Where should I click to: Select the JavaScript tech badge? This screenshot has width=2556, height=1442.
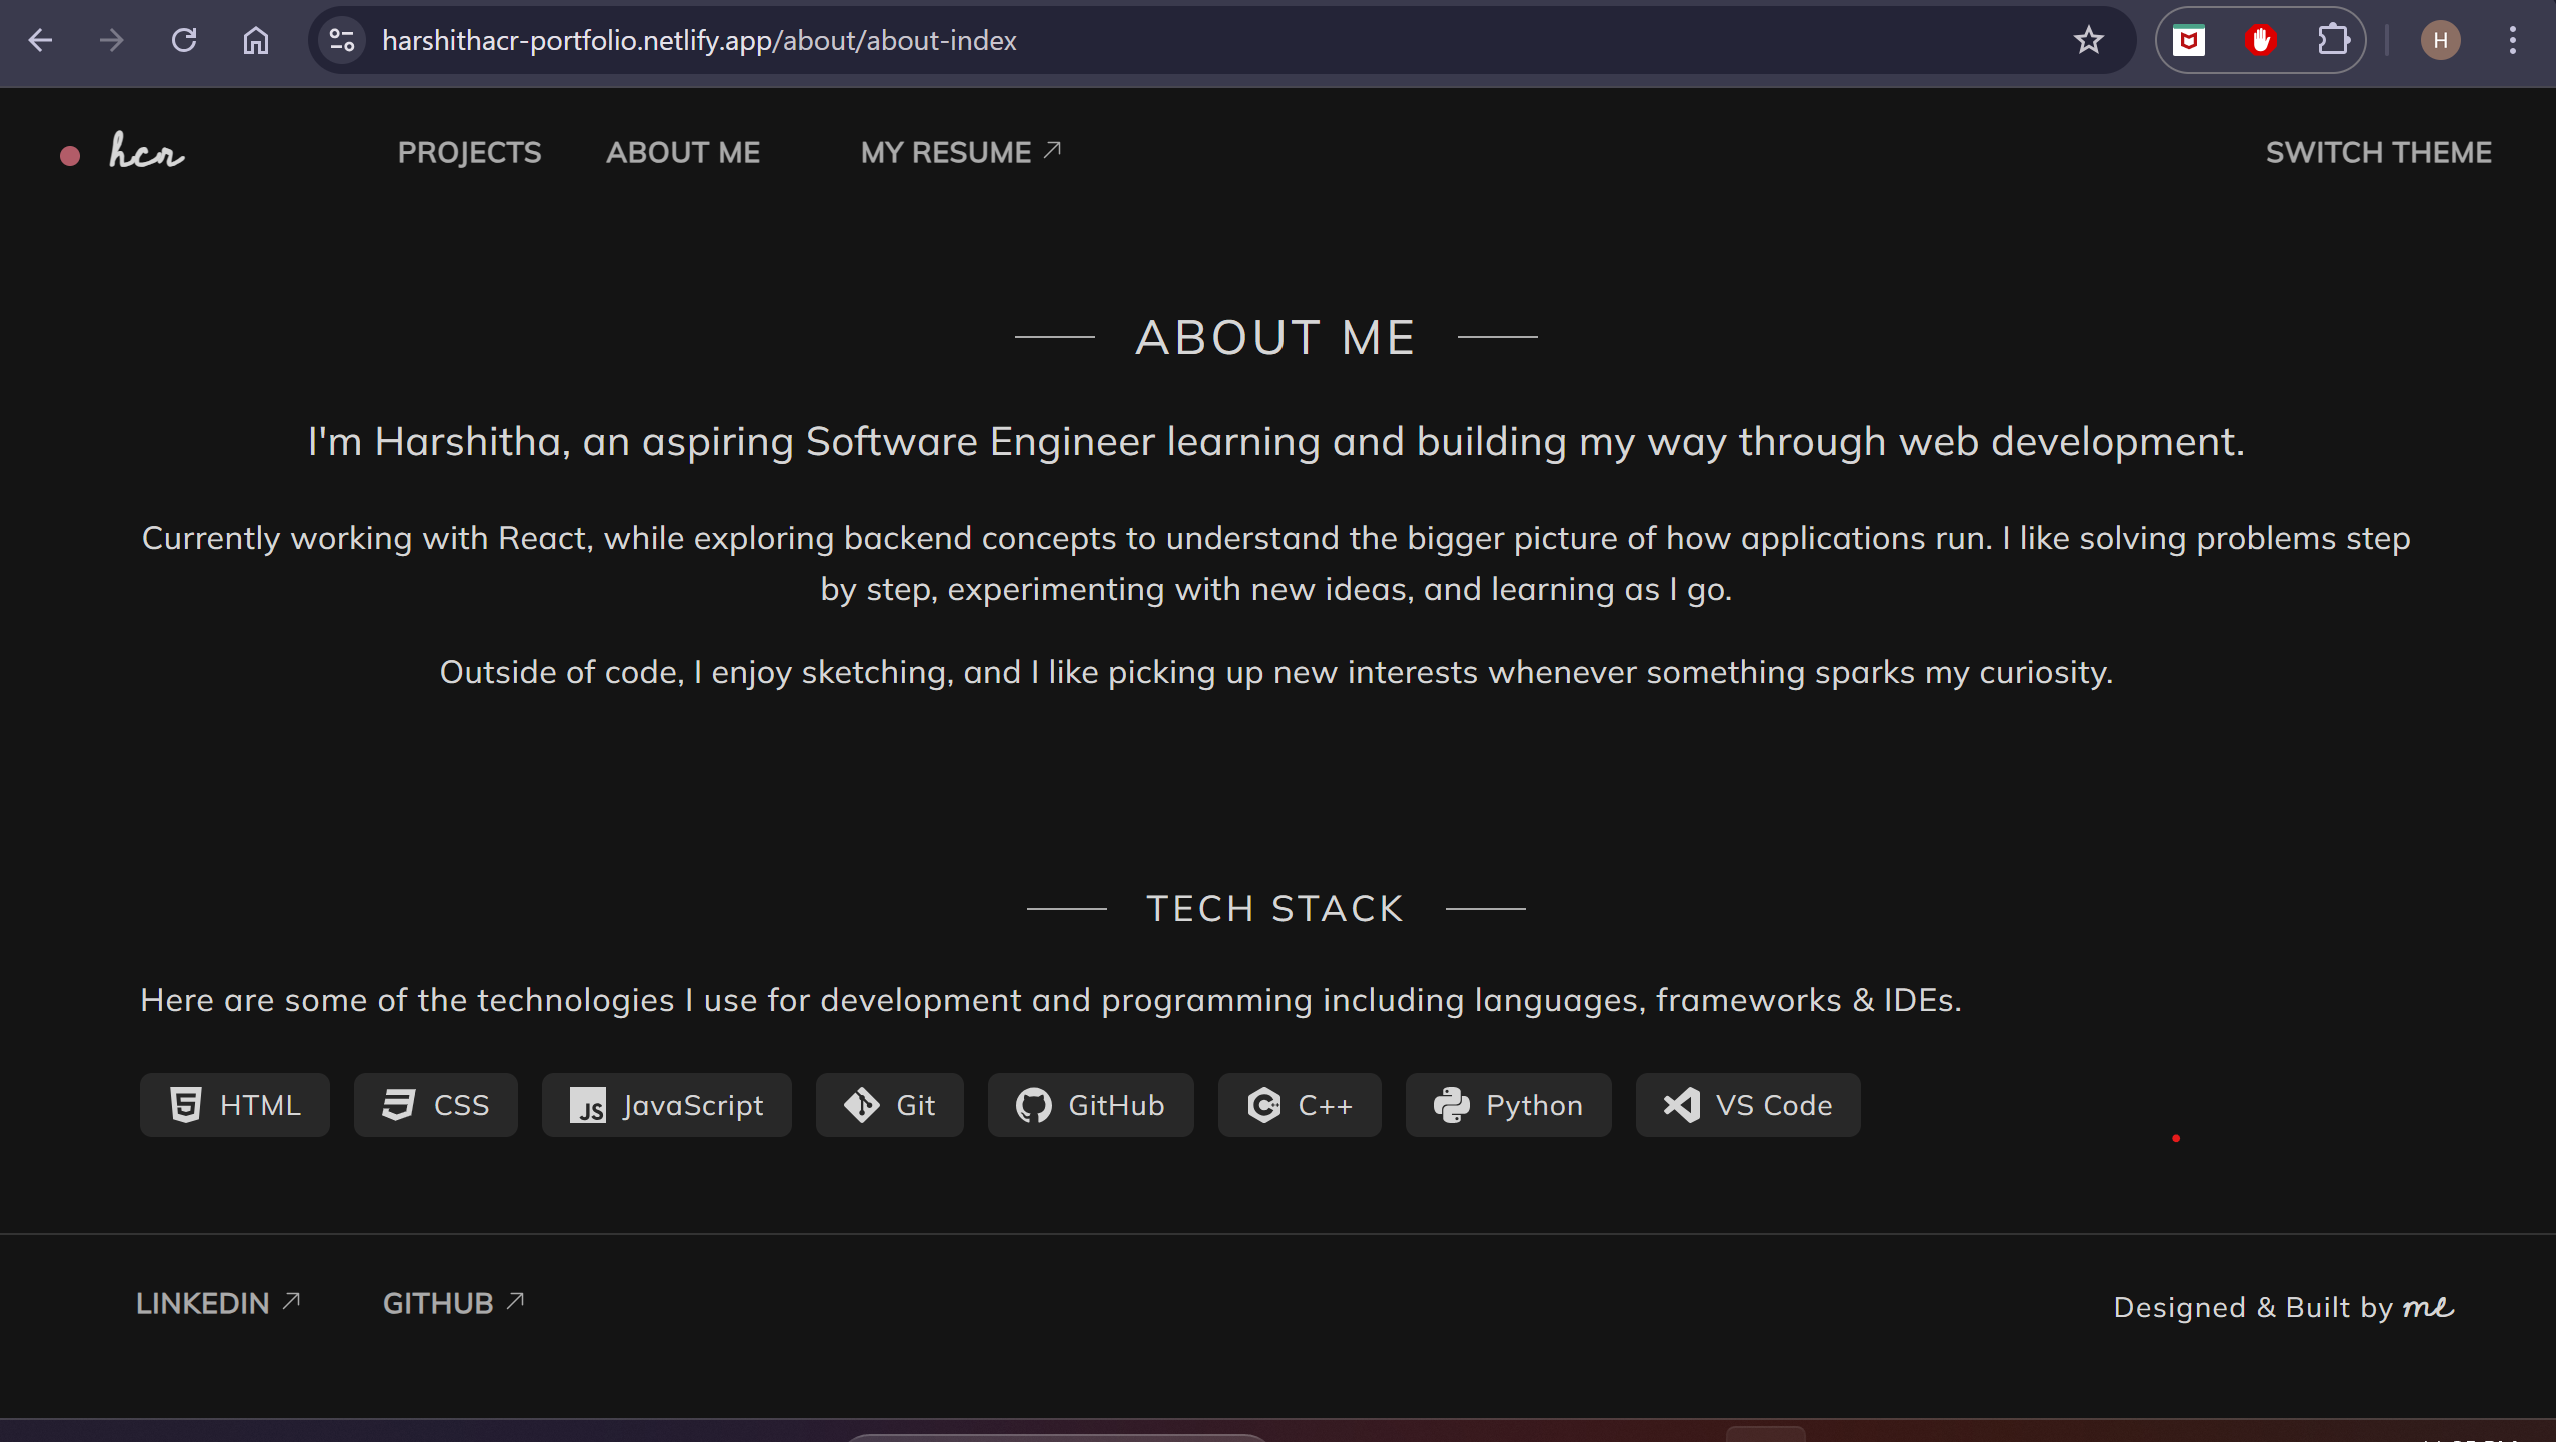point(666,1105)
